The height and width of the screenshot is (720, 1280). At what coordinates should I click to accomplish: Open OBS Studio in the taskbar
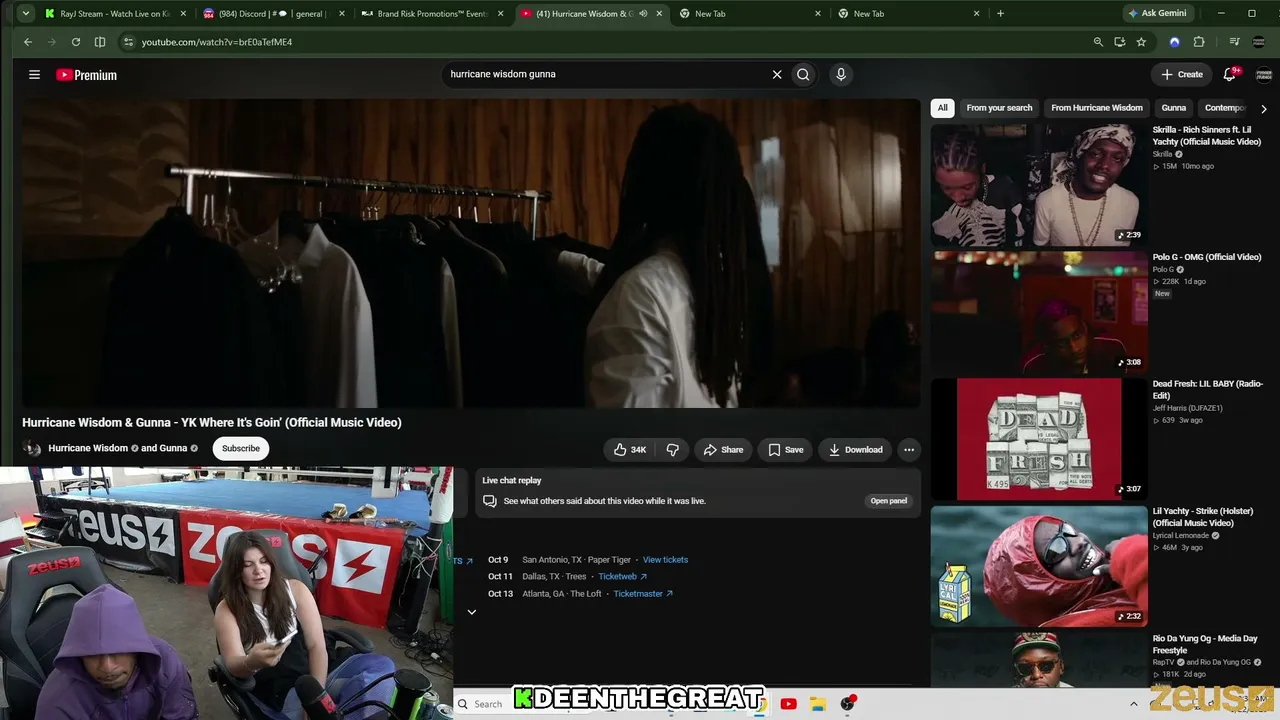848,704
